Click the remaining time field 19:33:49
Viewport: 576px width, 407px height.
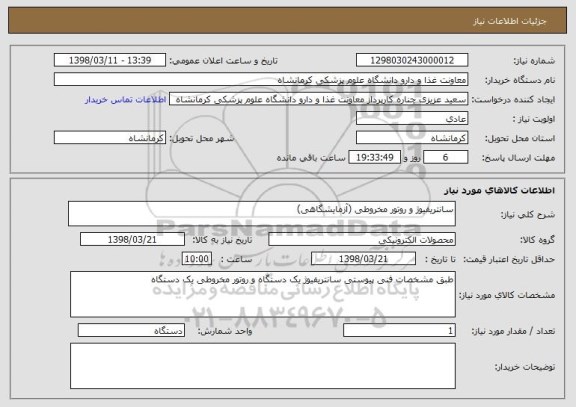point(374,158)
